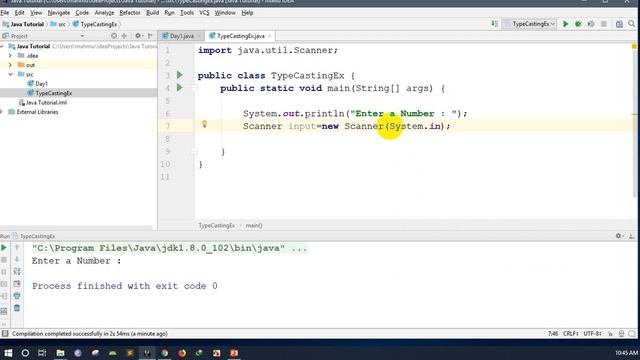Click the scroll from source target icon
Viewport: 640px width, 360px height.
tap(114, 36)
